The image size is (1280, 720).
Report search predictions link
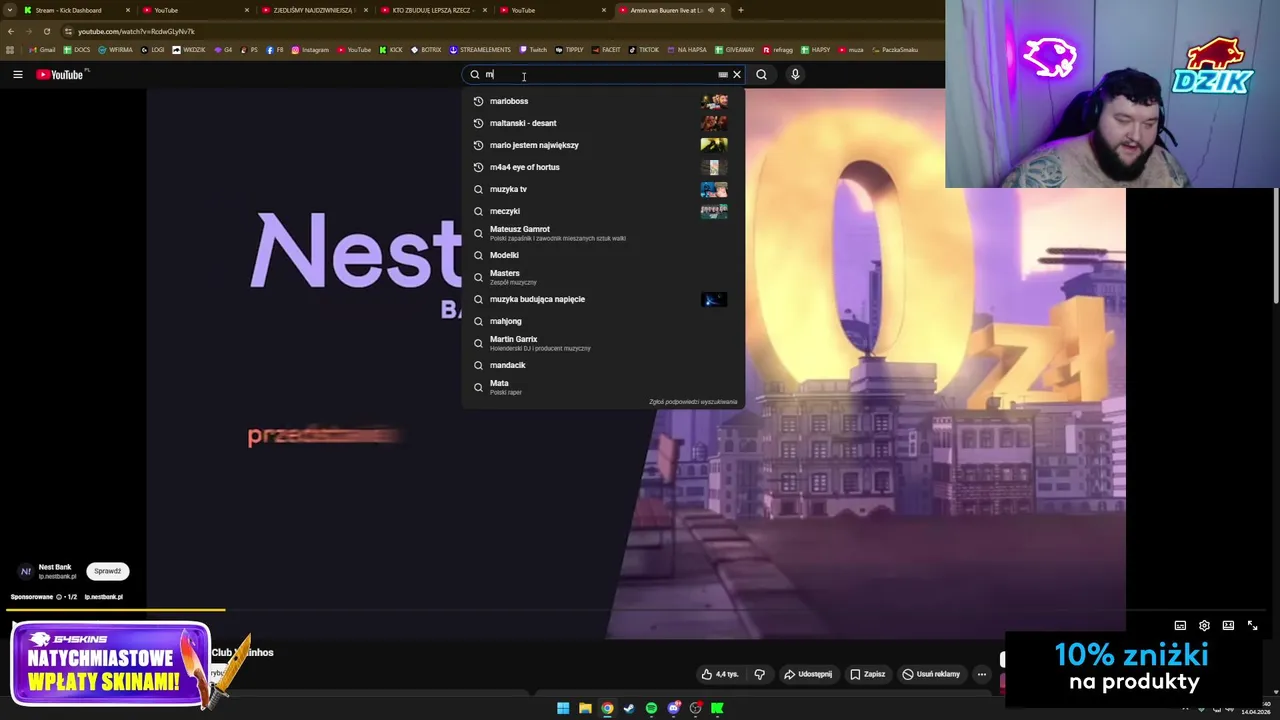[693, 402]
